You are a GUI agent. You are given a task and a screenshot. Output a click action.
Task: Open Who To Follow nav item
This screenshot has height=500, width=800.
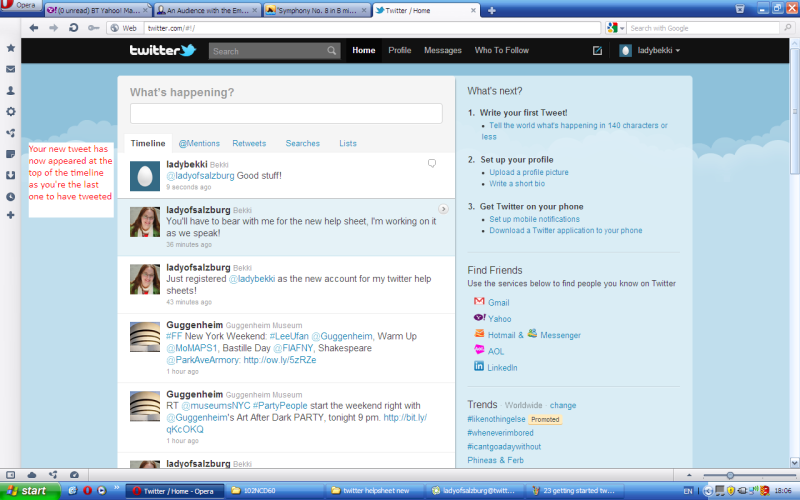(502, 51)
